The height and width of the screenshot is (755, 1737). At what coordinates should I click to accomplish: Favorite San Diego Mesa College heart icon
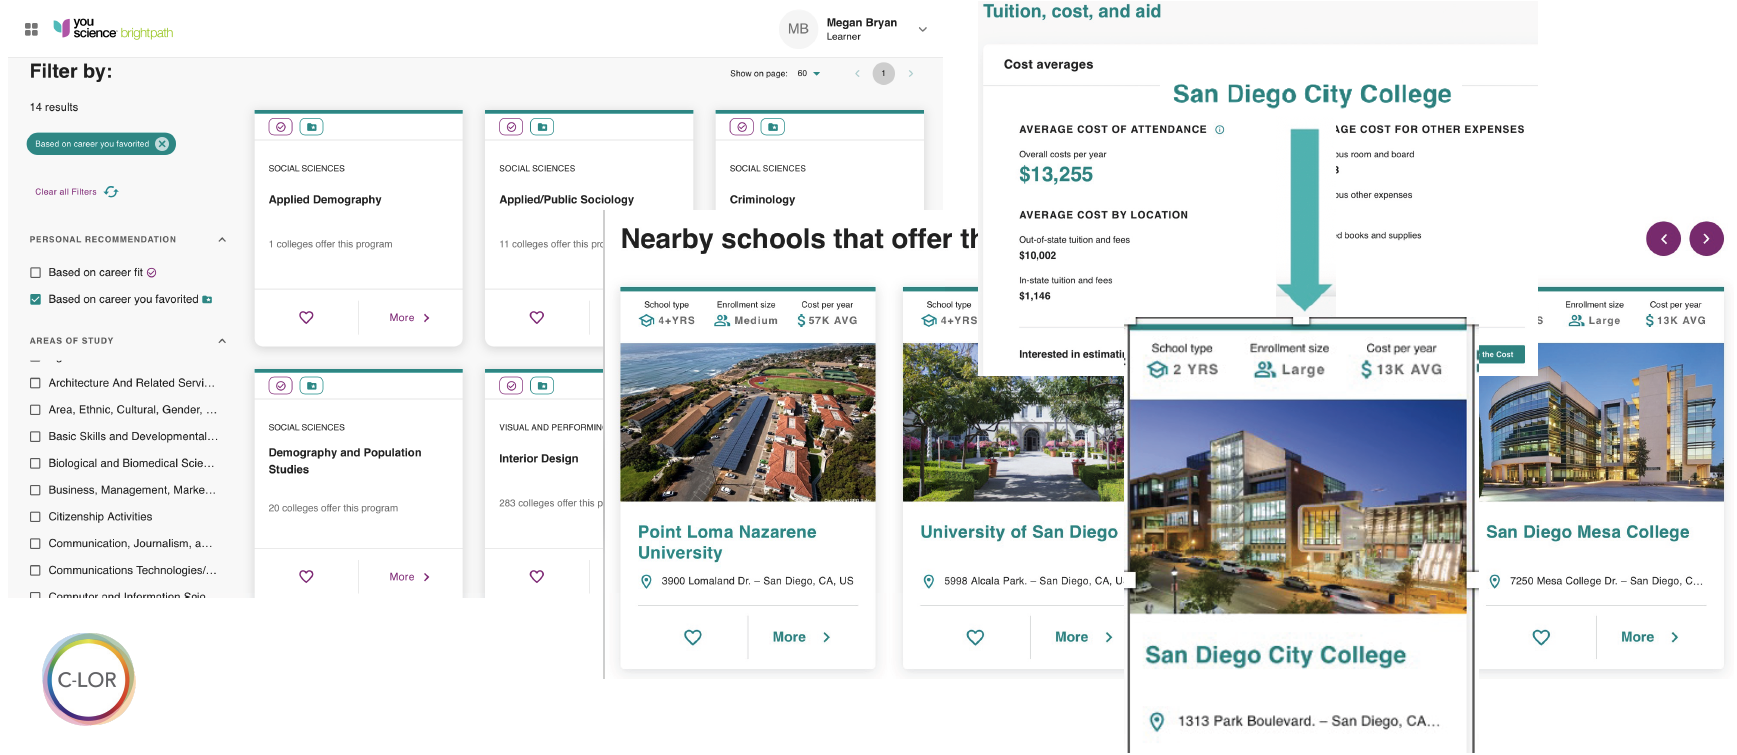coord(1541,637)
